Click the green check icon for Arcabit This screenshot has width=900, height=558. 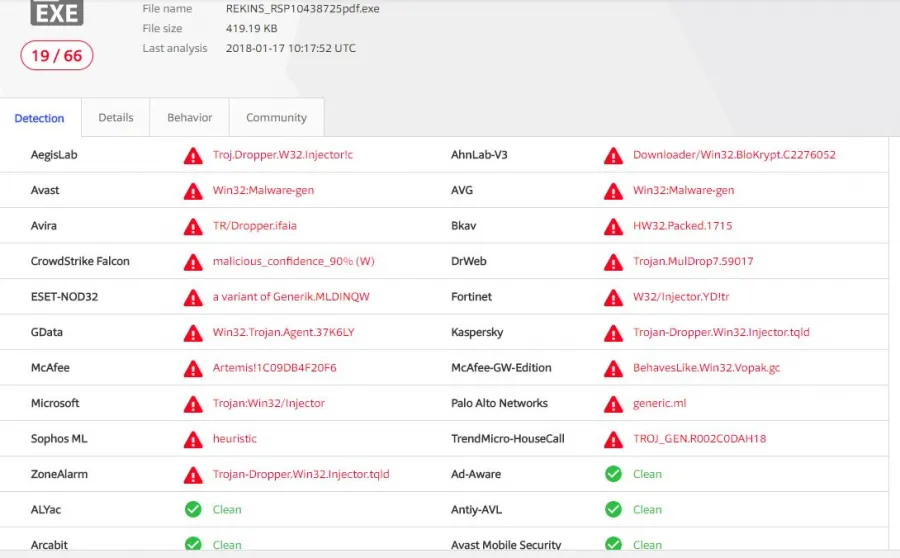pos(193,544)
